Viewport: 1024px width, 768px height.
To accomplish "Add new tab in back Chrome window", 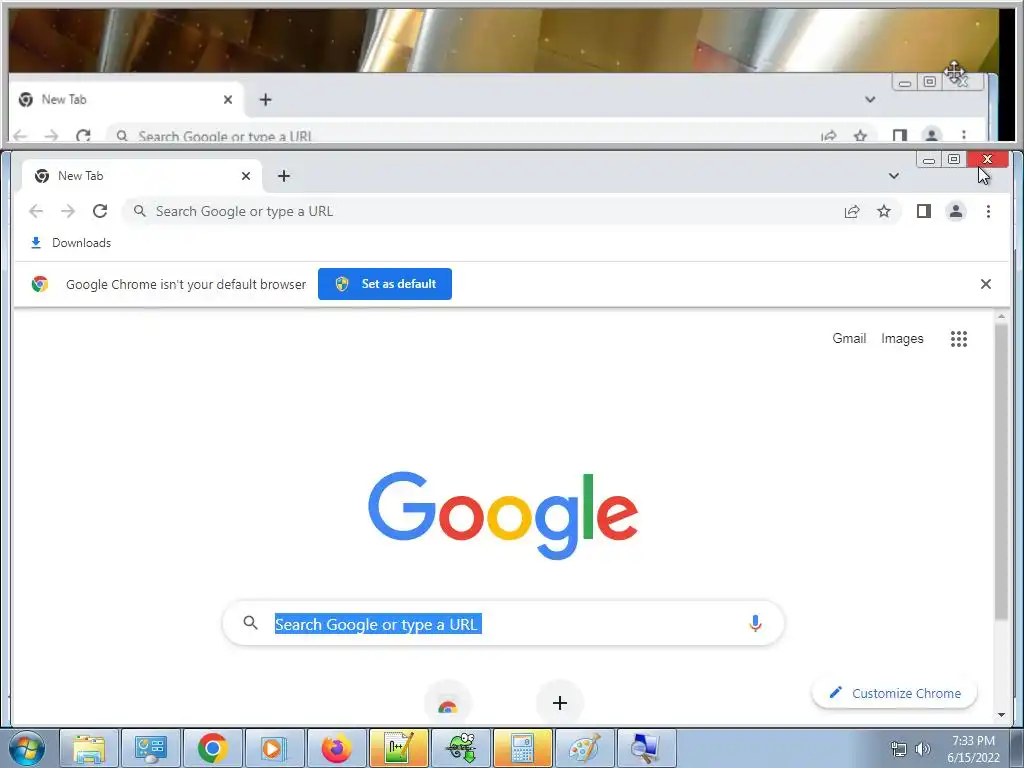I will point(265,99).
